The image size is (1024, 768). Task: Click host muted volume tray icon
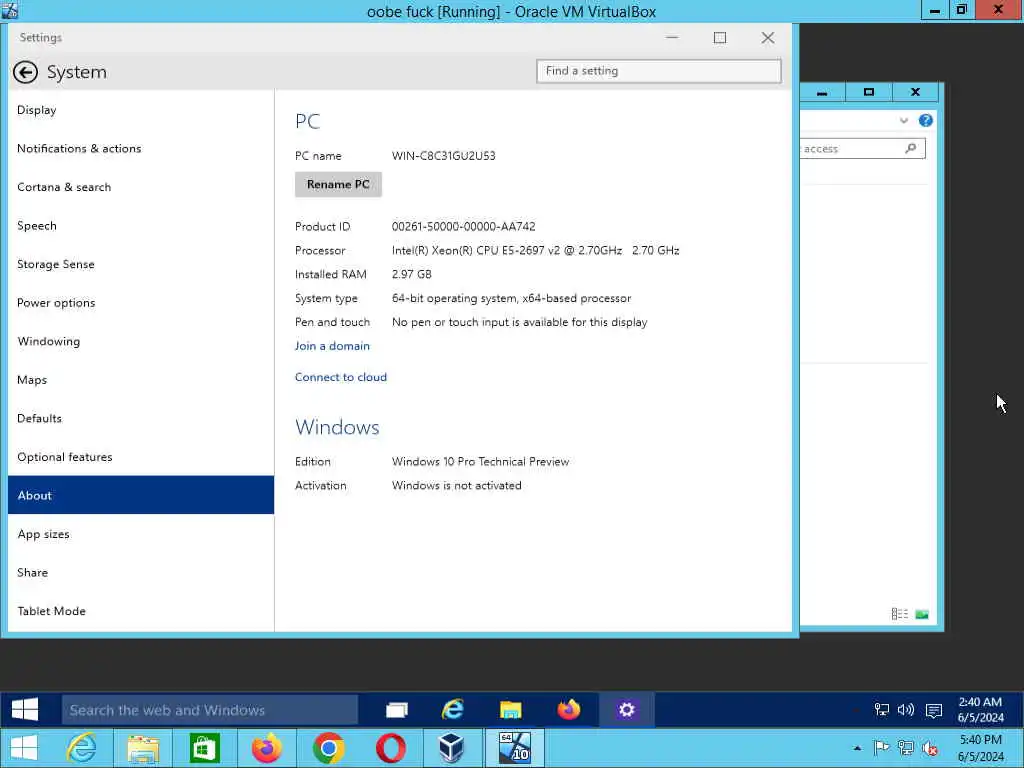coord(930,748)
